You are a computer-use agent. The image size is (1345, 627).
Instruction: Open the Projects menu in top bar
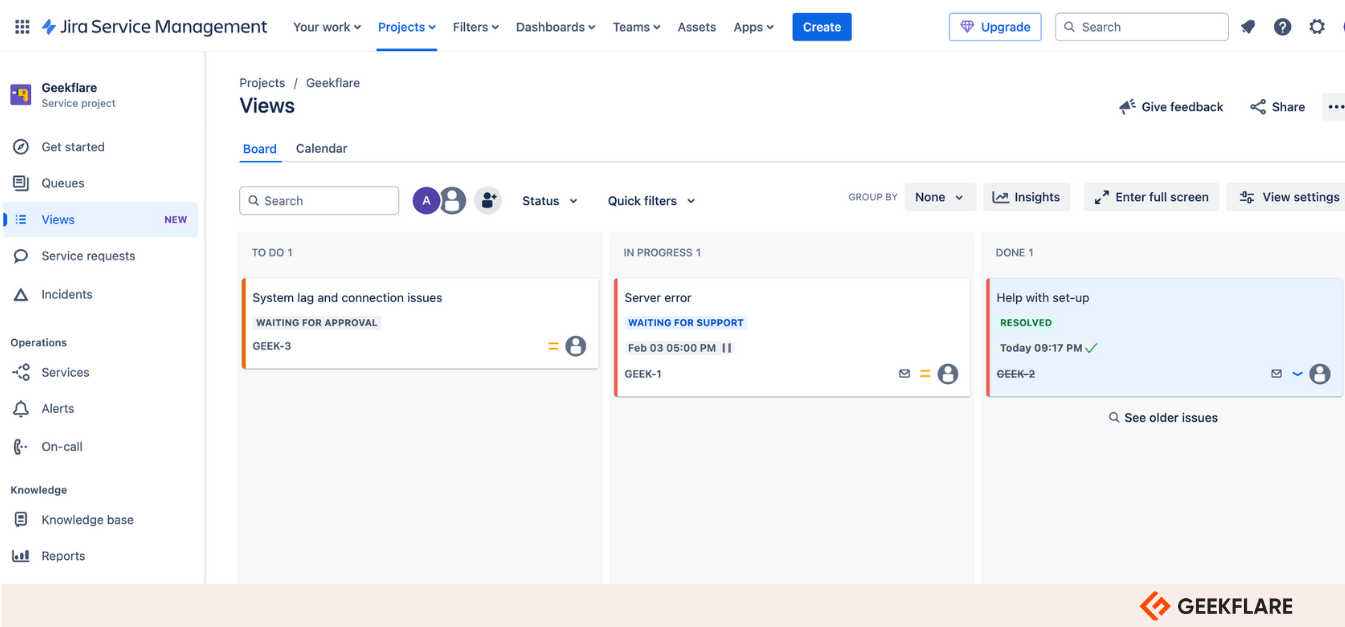click(406, 27)
